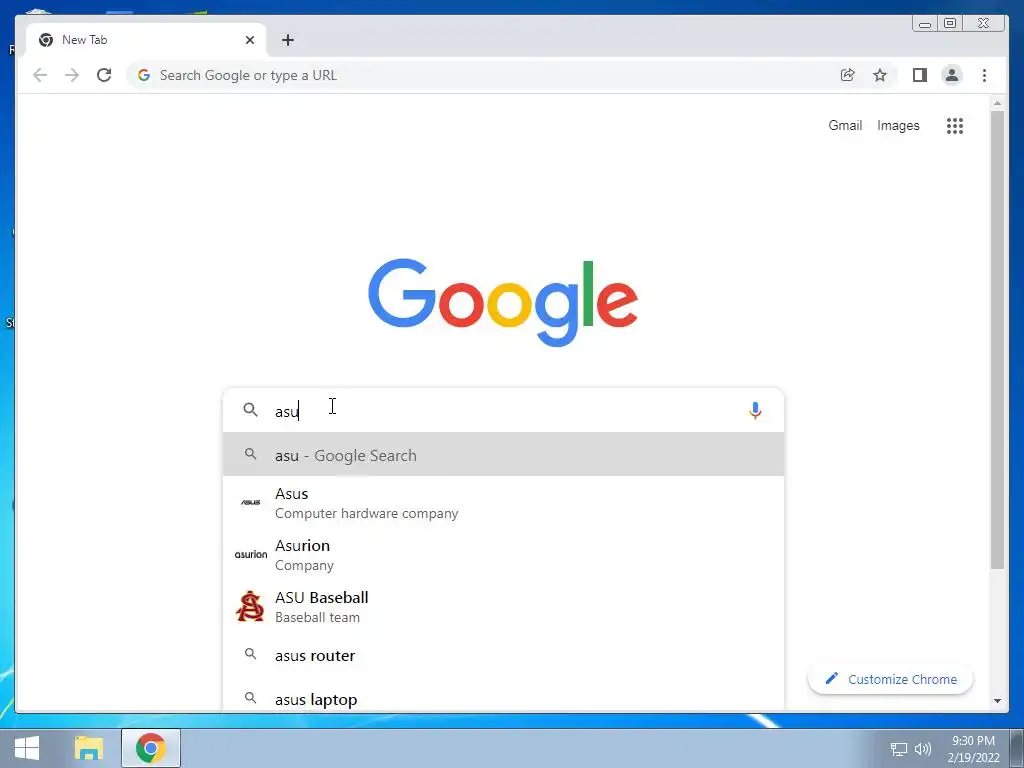Click the magnifier icon beside asus router
The width and height of the screenshot is (1024, 768).
coord(250,654)
